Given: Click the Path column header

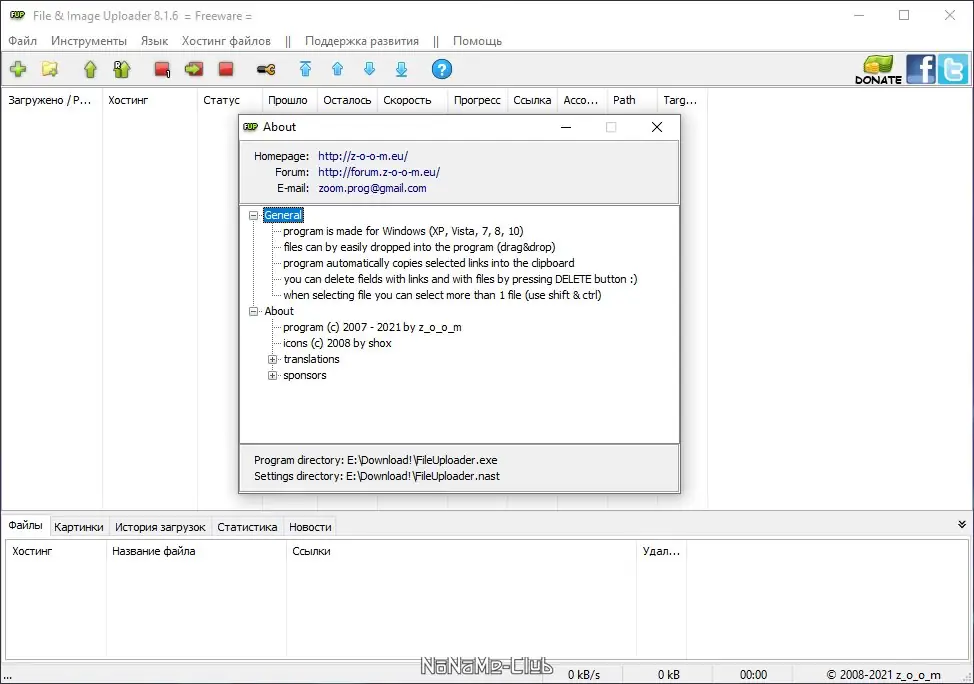Looking at the screenshot, I should point(631,100).
